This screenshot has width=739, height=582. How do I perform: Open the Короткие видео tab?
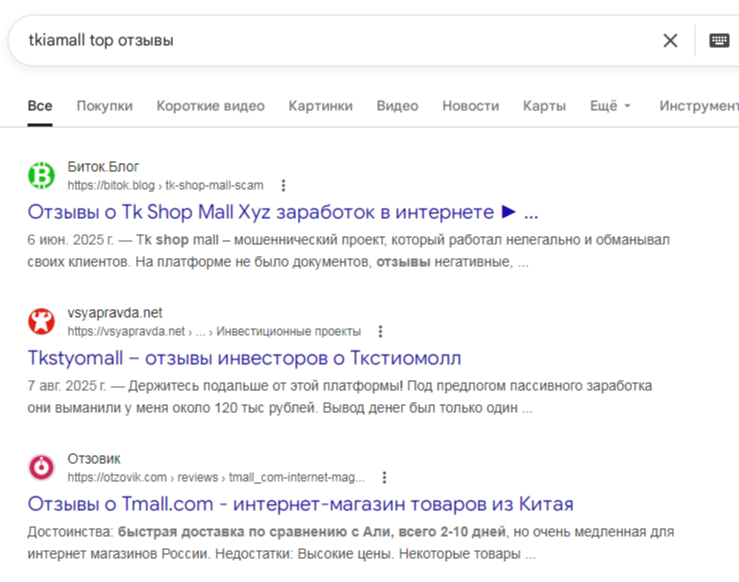click(211, 106)
